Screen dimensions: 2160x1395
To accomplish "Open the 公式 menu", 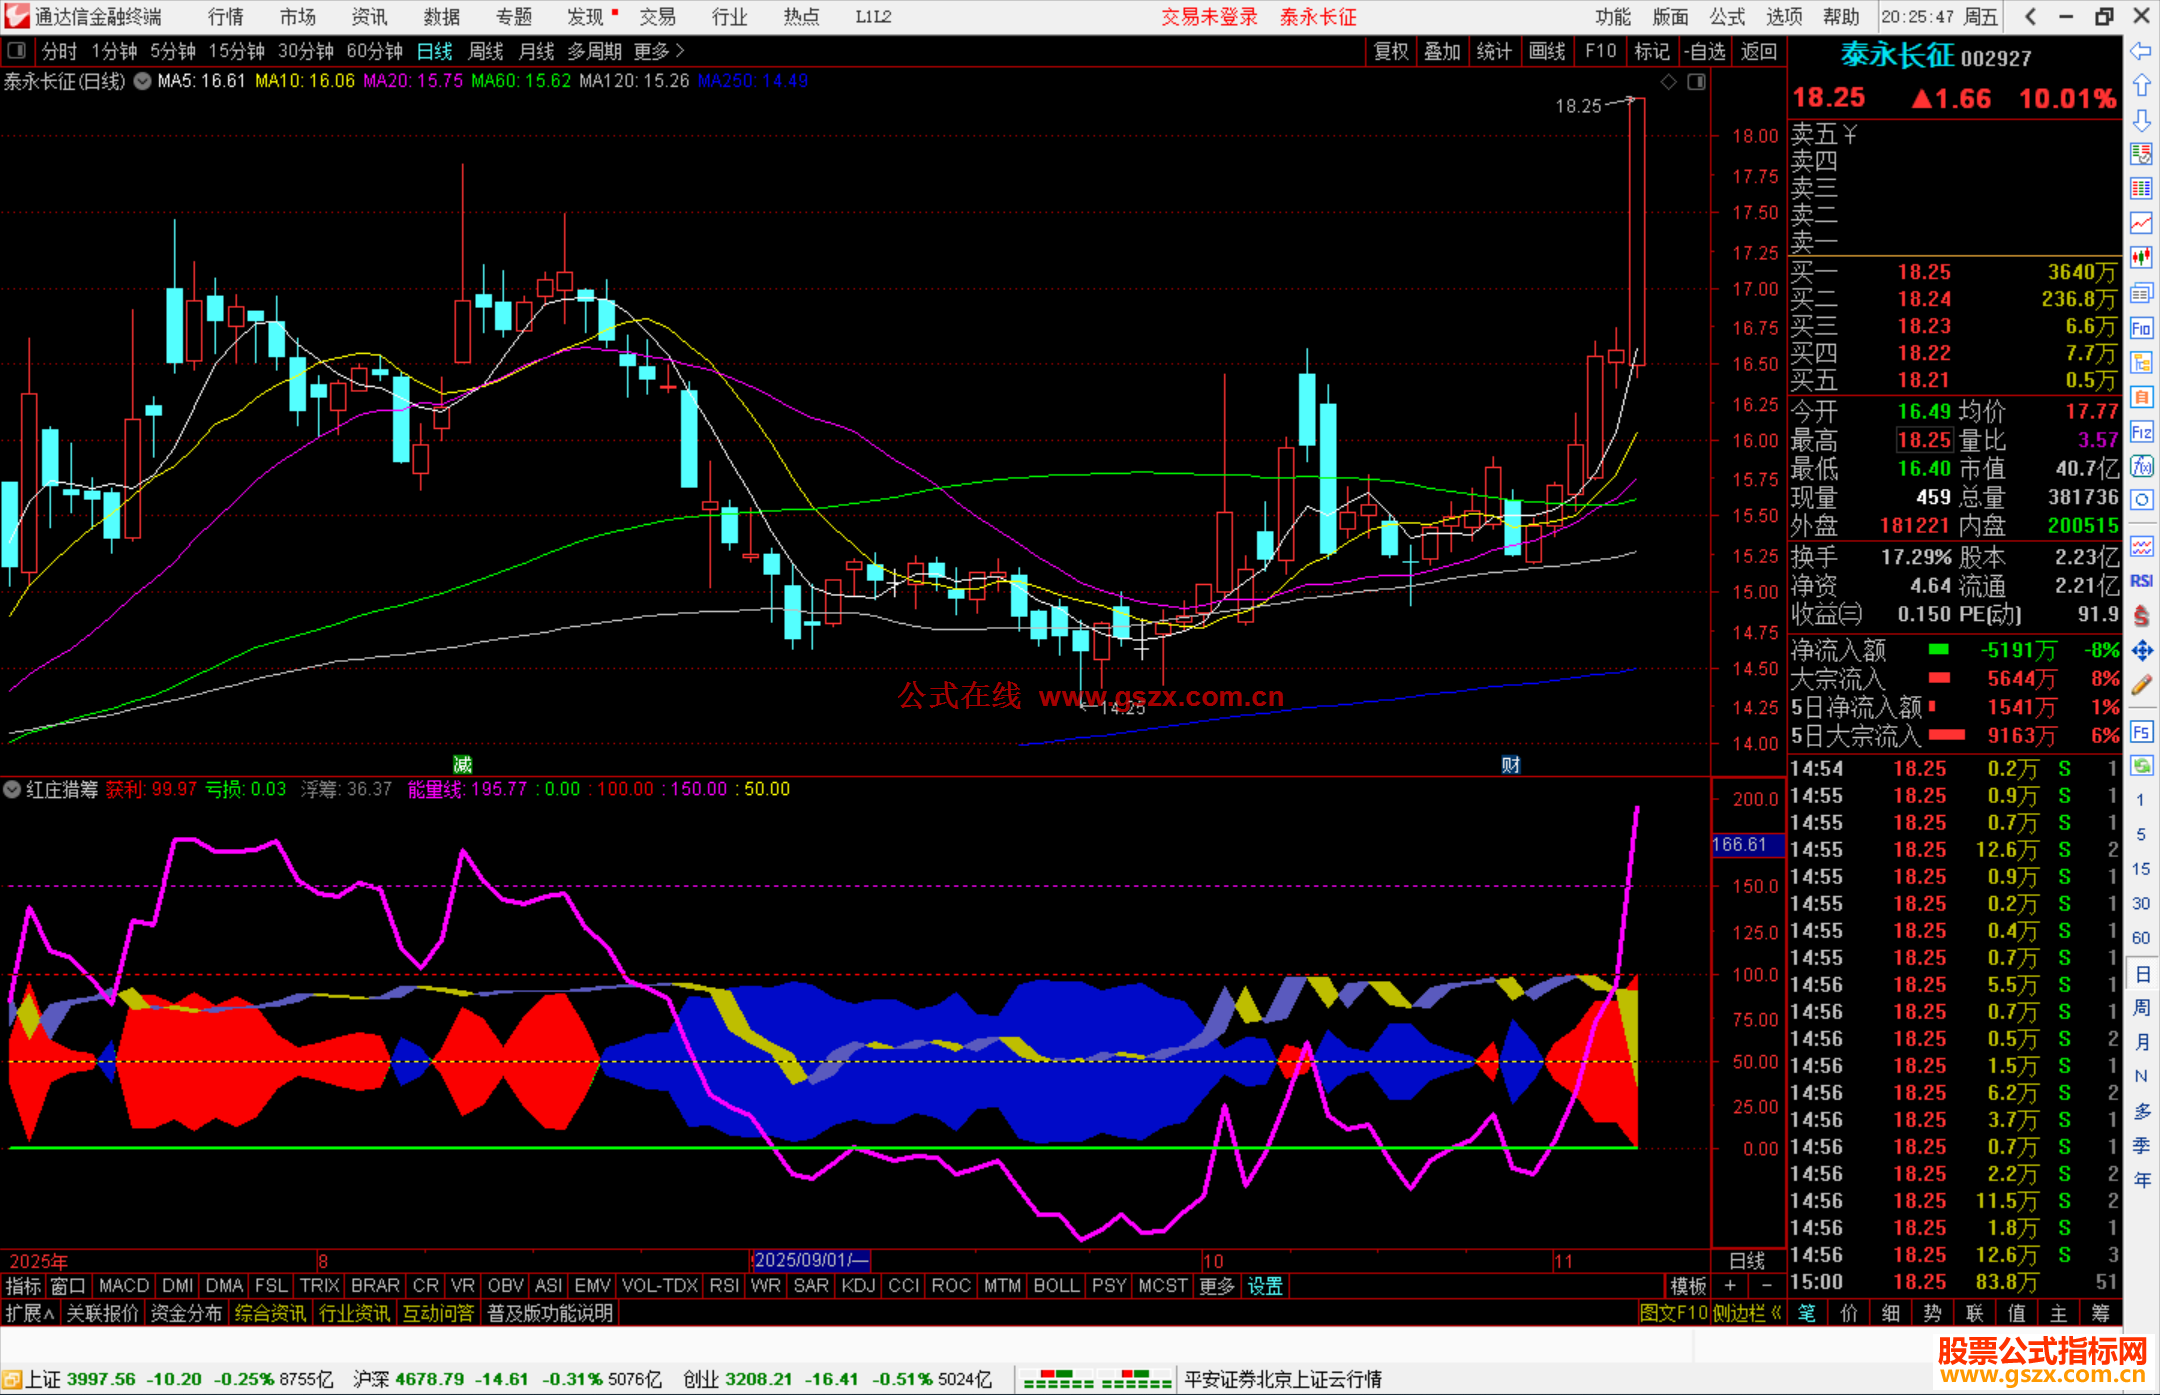I will tap(1726, 16).
